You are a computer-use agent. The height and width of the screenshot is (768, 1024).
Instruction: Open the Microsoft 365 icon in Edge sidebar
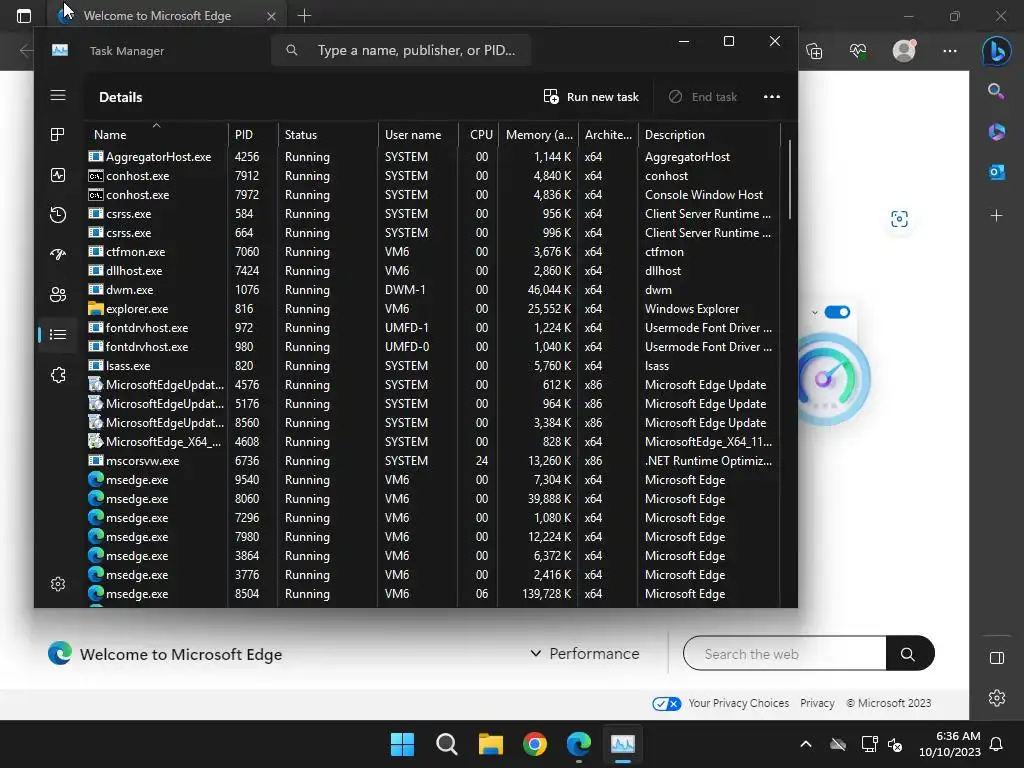point(996,132)
